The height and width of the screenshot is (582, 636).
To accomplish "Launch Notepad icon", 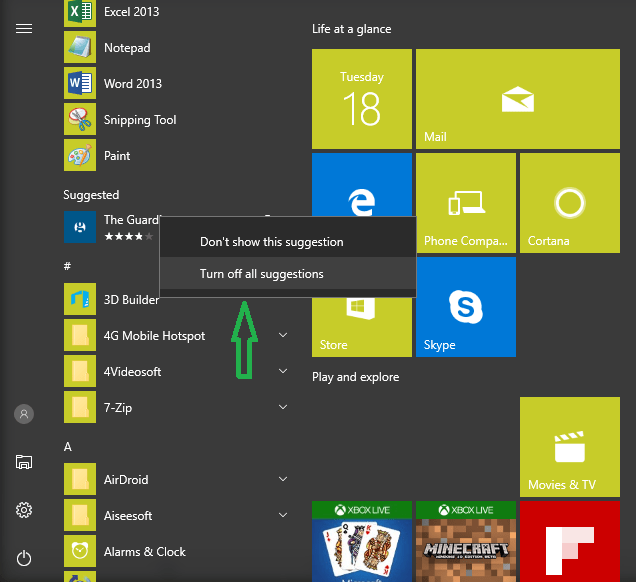I will point(80,47).
